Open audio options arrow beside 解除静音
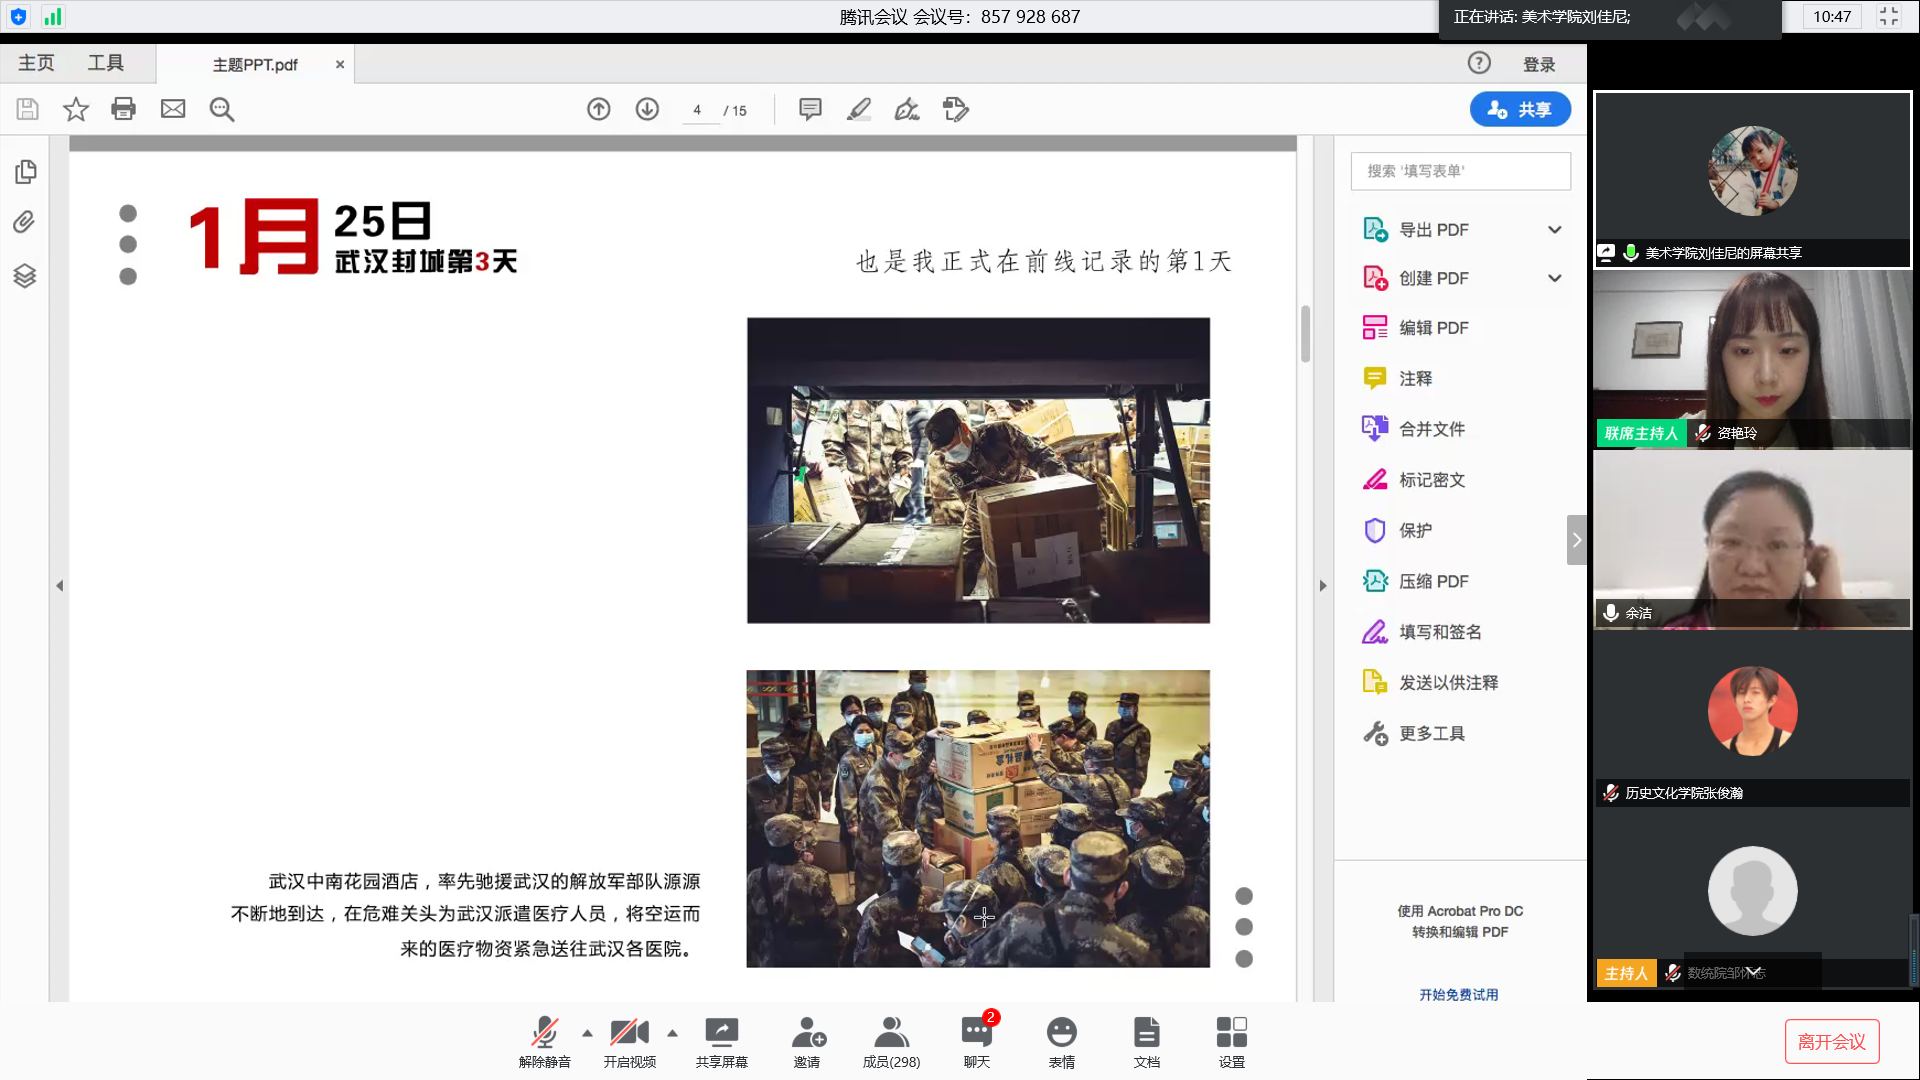Screen dimensions: 1920x1080 587,1033
